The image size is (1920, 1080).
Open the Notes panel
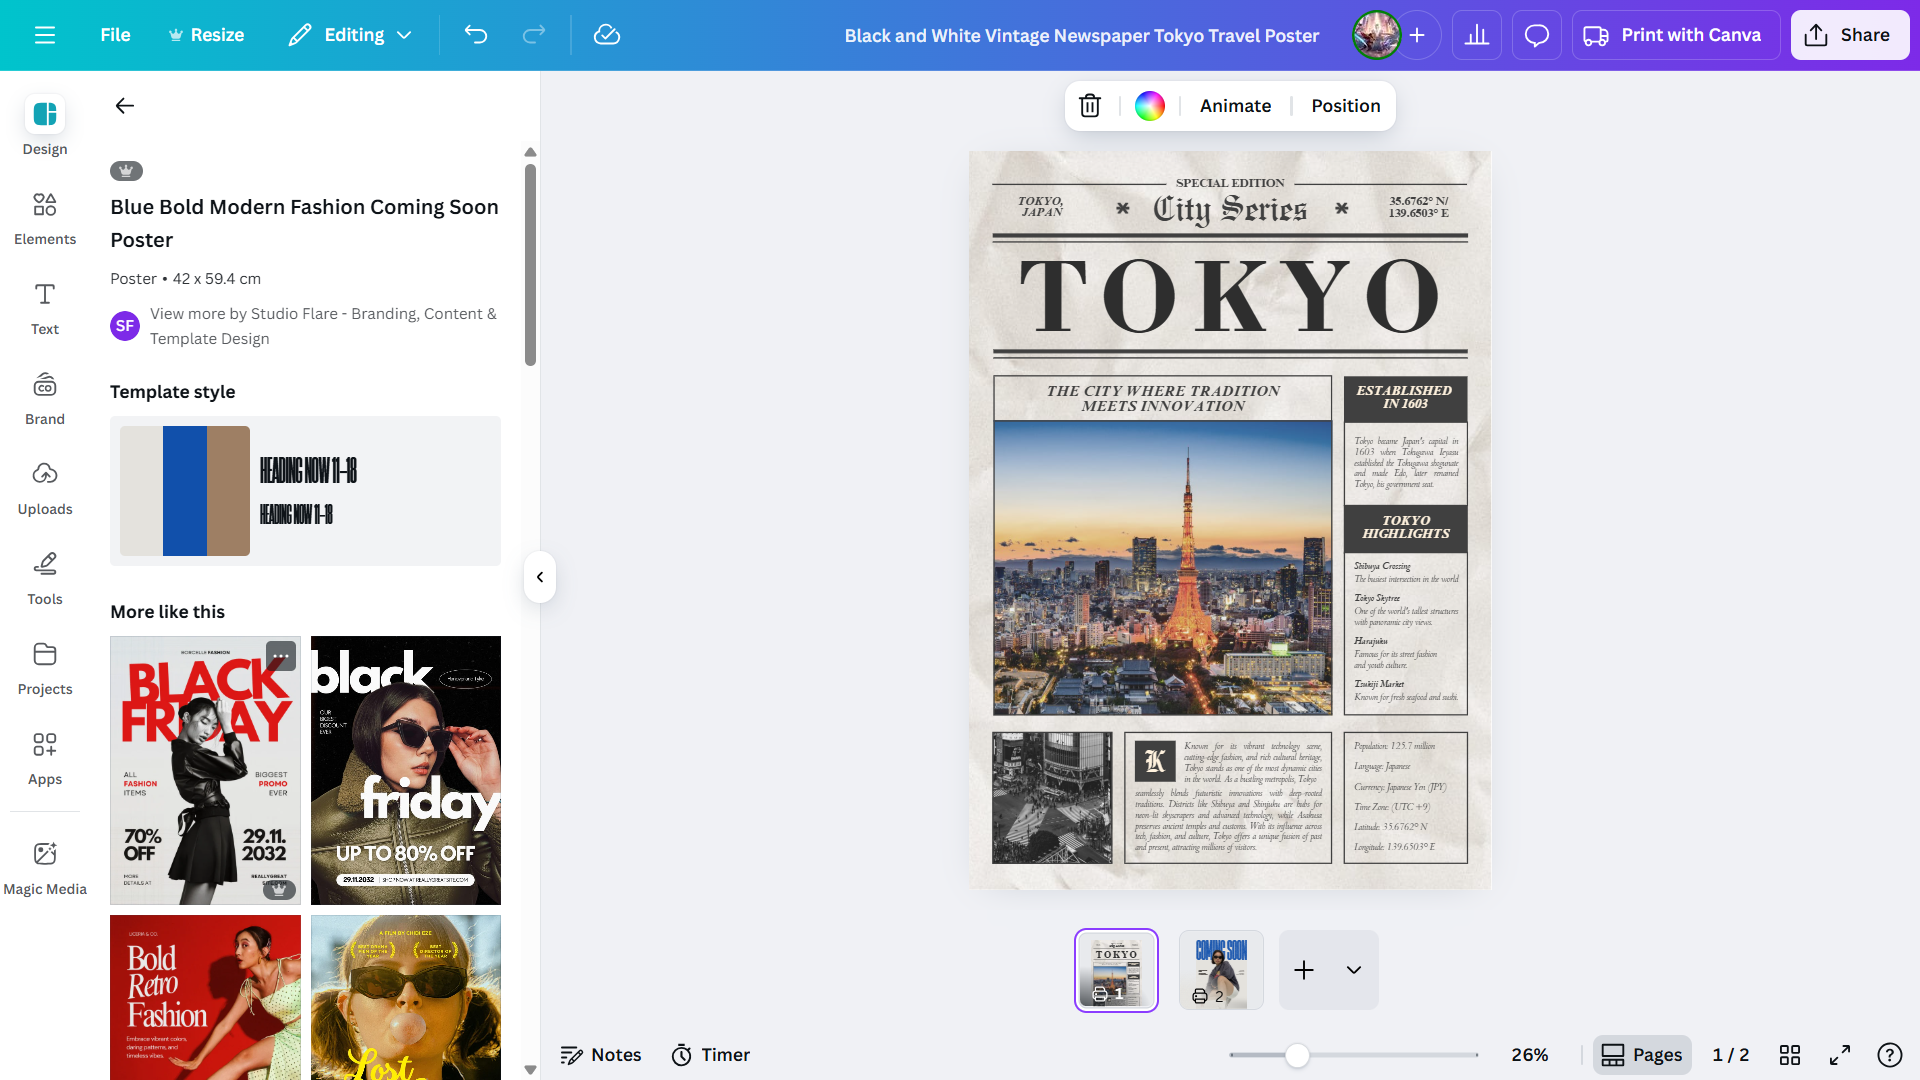(x=601, y=1055)
